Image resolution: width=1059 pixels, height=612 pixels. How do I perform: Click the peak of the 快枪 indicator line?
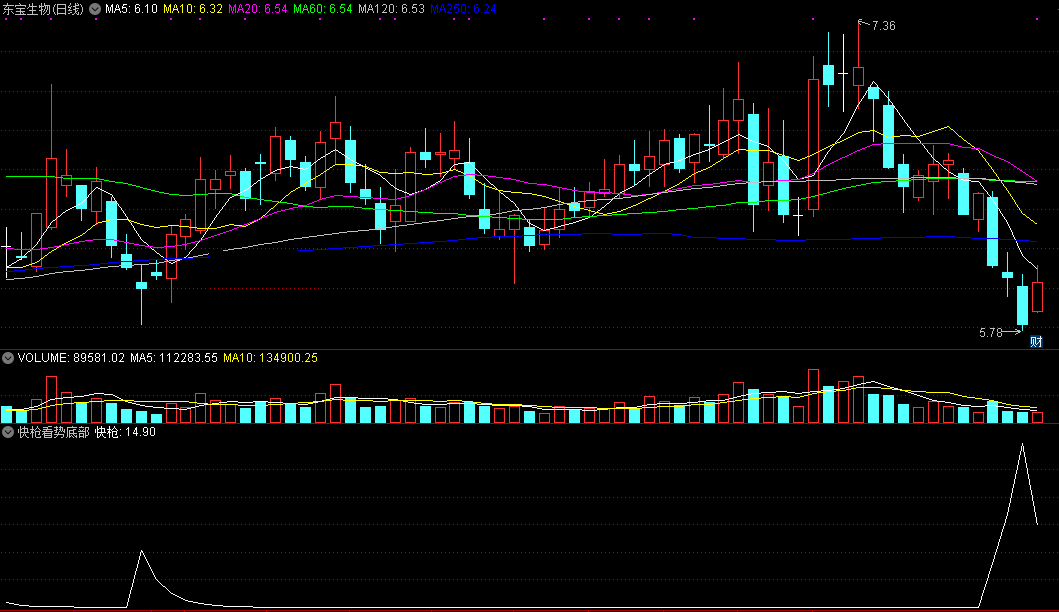pos(1023,444)
